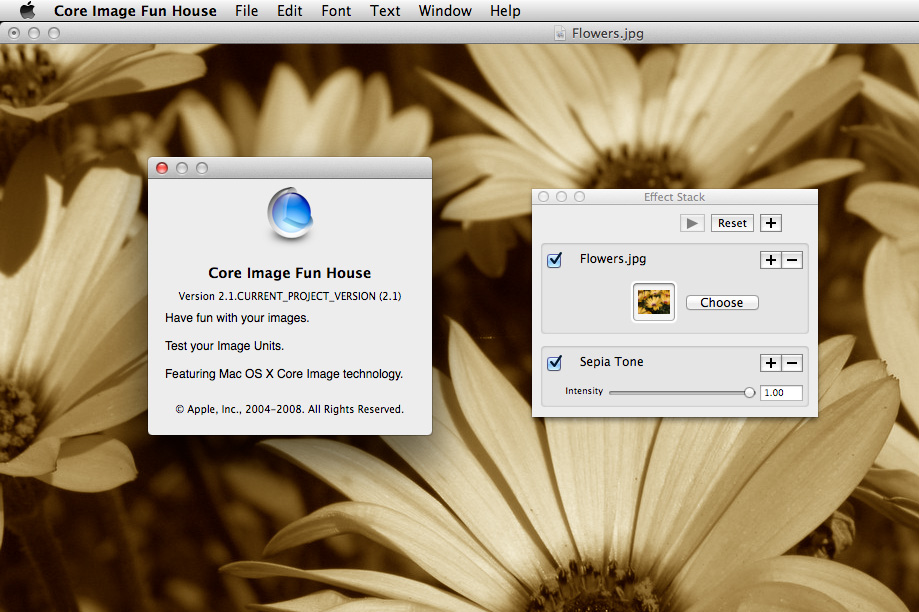Click the Choose button for Flowers.jpg
The height and width of the screenshot is (612, 919).
coord(722,302)
